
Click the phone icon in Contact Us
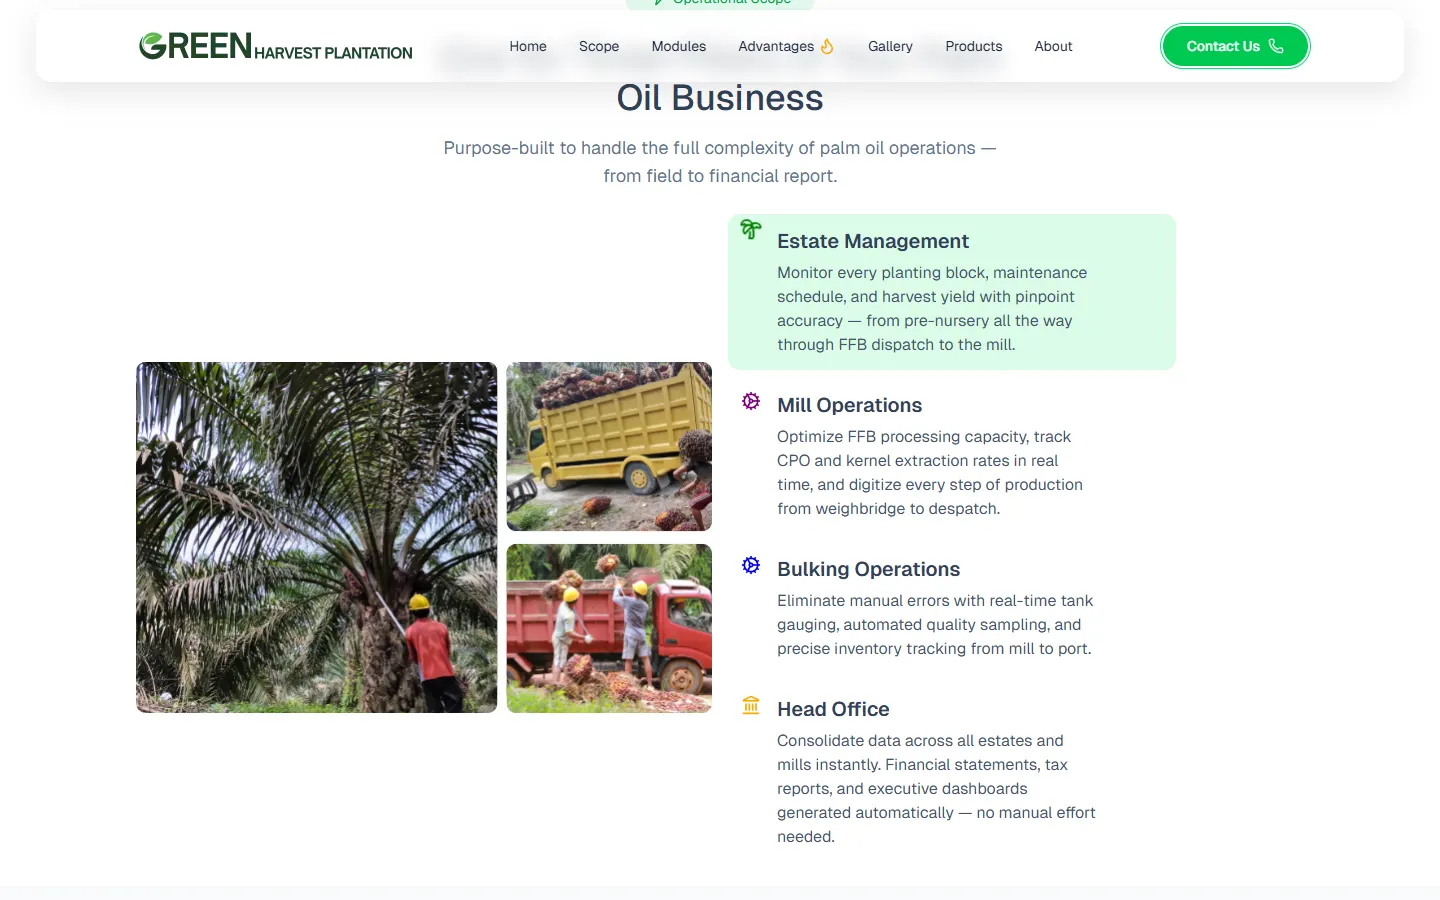pyautogui.click(x=1276, y=46)
